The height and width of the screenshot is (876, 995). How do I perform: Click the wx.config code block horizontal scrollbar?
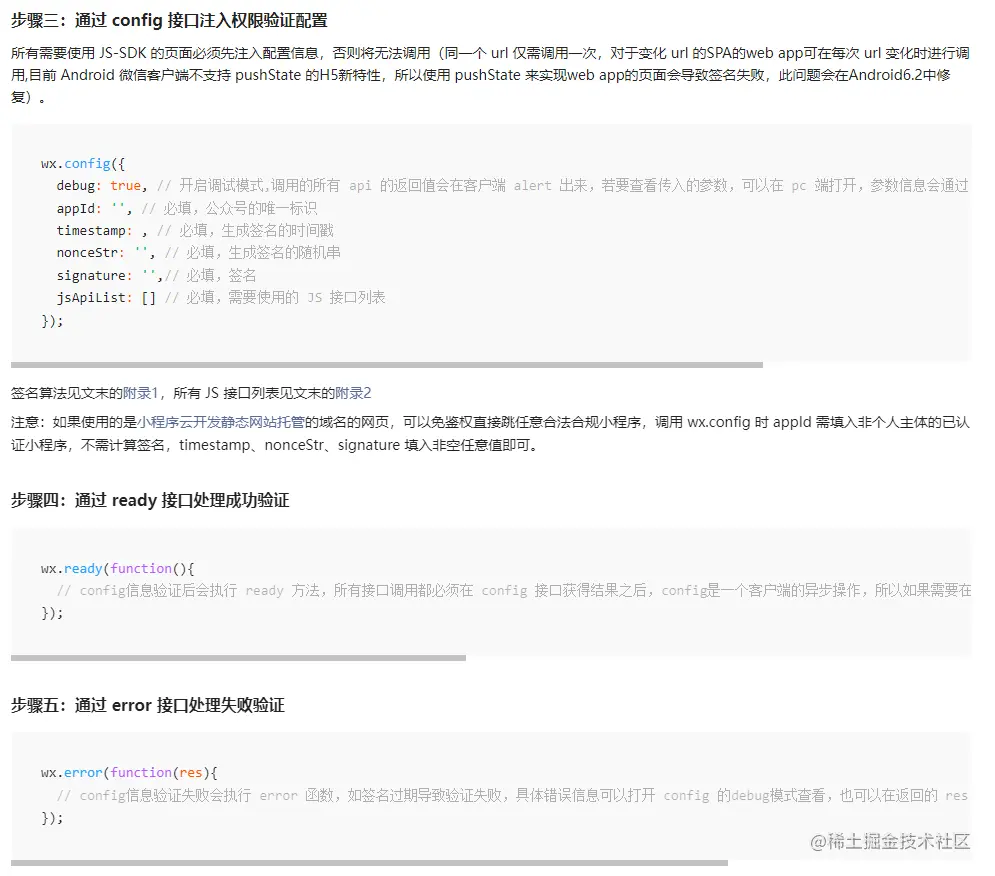point(386,365)
